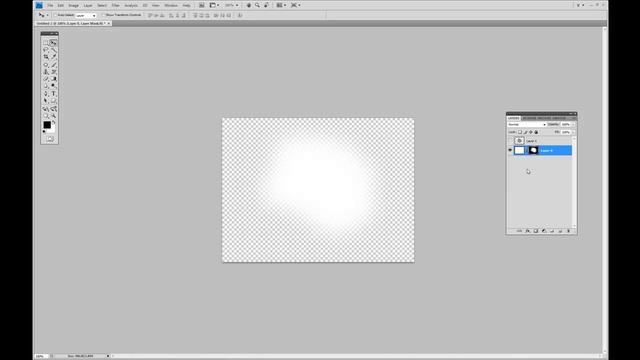The height and width of the screenshot is (360, 640).
Task: Open the layer Opacity slider arrow
Action: point(573,124)
